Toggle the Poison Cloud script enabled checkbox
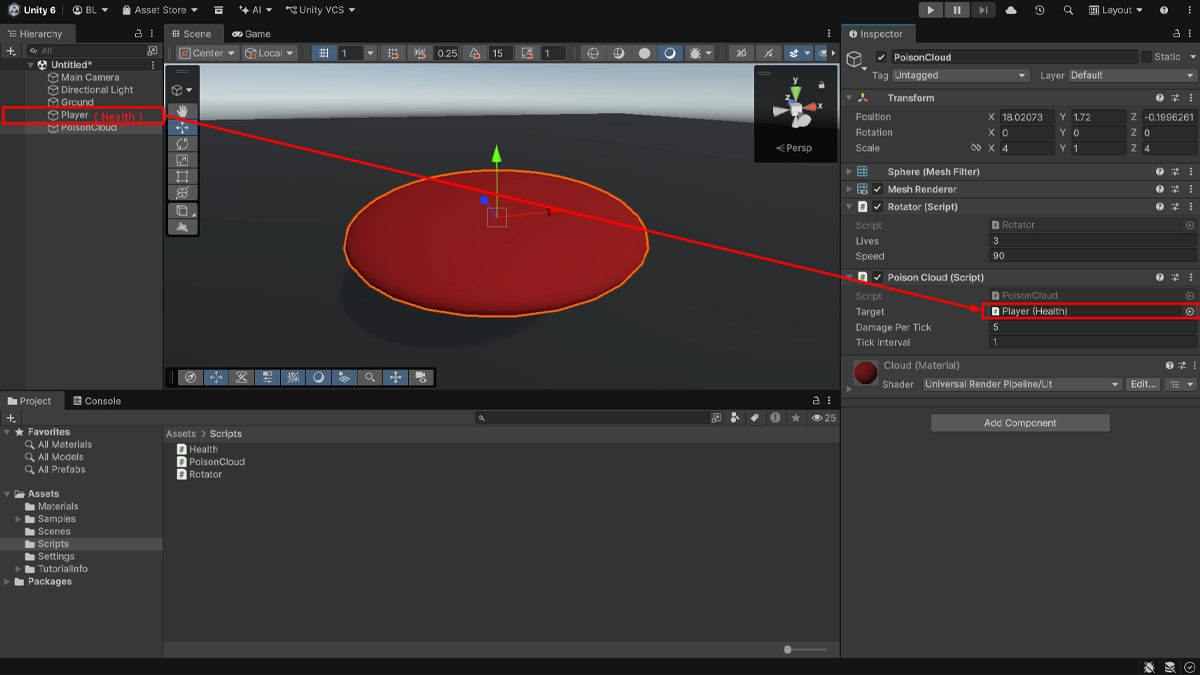 [878, 277]
